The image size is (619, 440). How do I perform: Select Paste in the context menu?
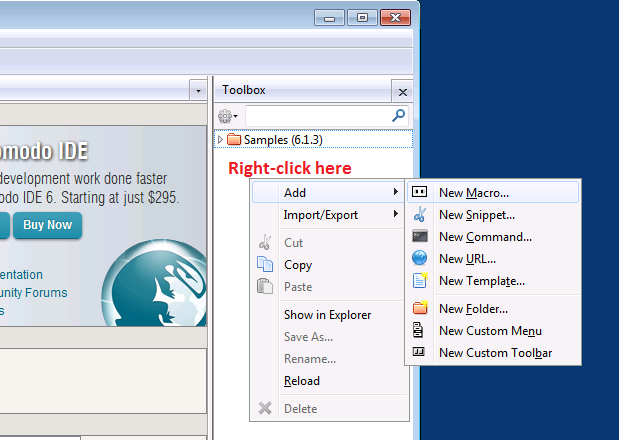pos(329,287)
